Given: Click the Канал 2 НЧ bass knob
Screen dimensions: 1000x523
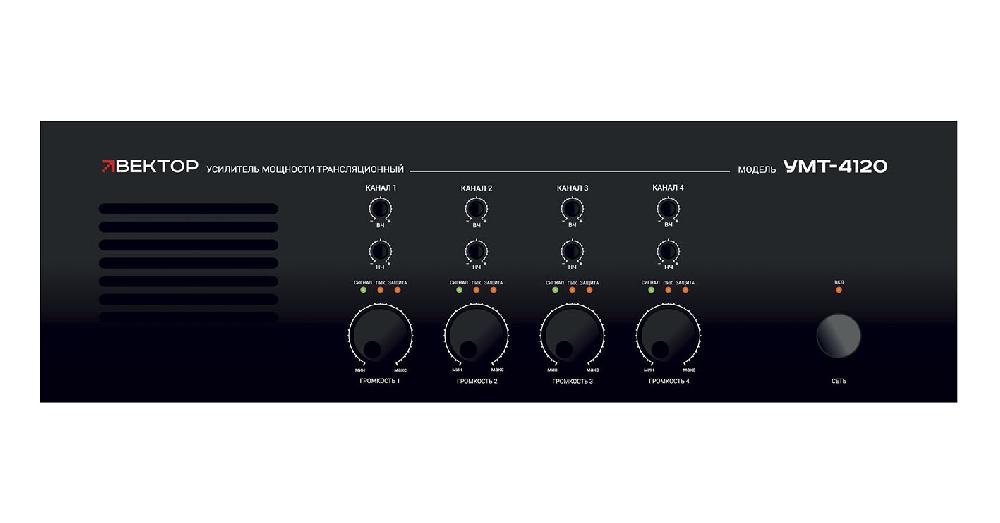Looking at the screenshot, I should pyautogui.click(x=476, y=250).
